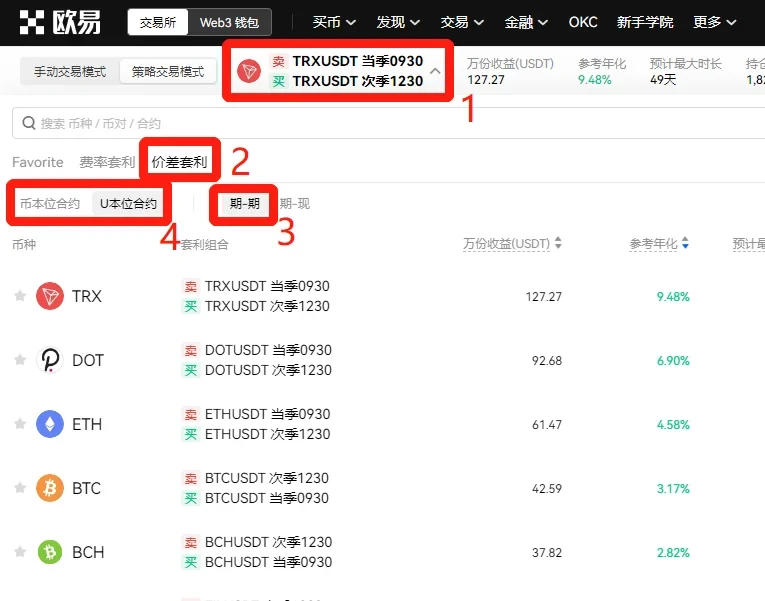Toggle to 期-现 arbitrage type
Image resolution: width=765 pixels, height=601 pixels.
click(x=295, y=204)
